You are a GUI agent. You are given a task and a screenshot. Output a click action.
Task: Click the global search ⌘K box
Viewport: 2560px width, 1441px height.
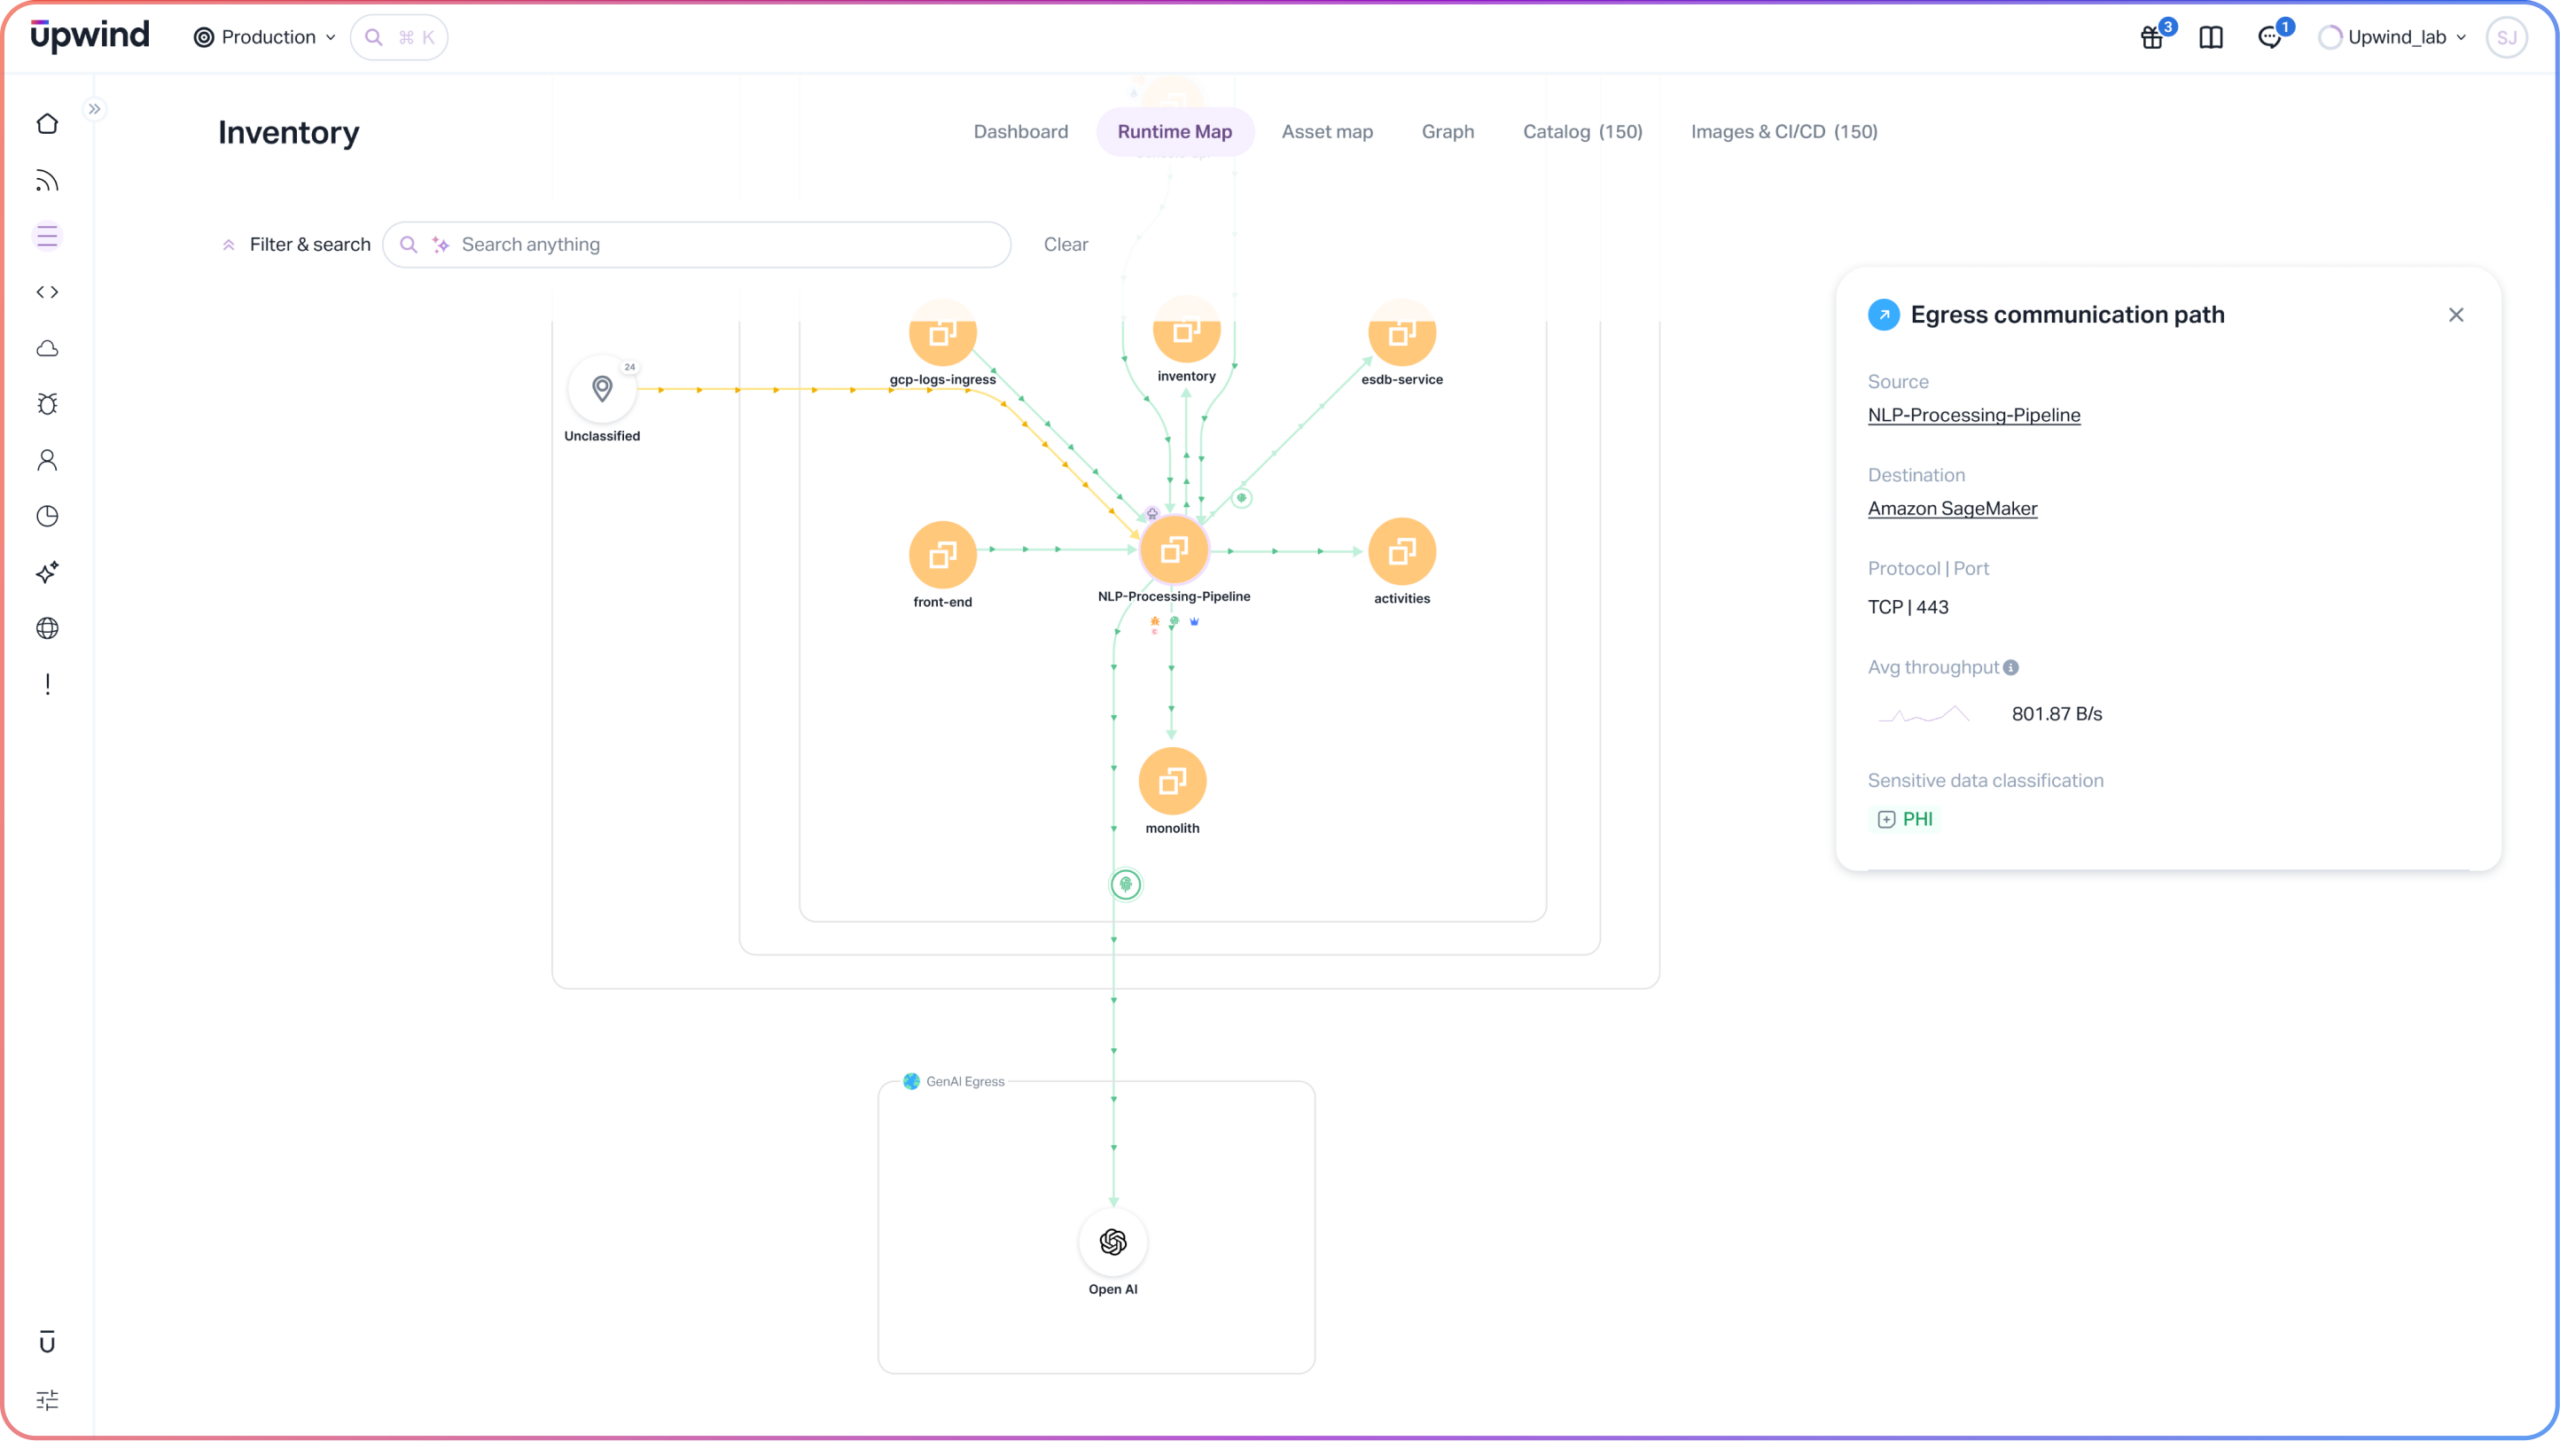399,37
